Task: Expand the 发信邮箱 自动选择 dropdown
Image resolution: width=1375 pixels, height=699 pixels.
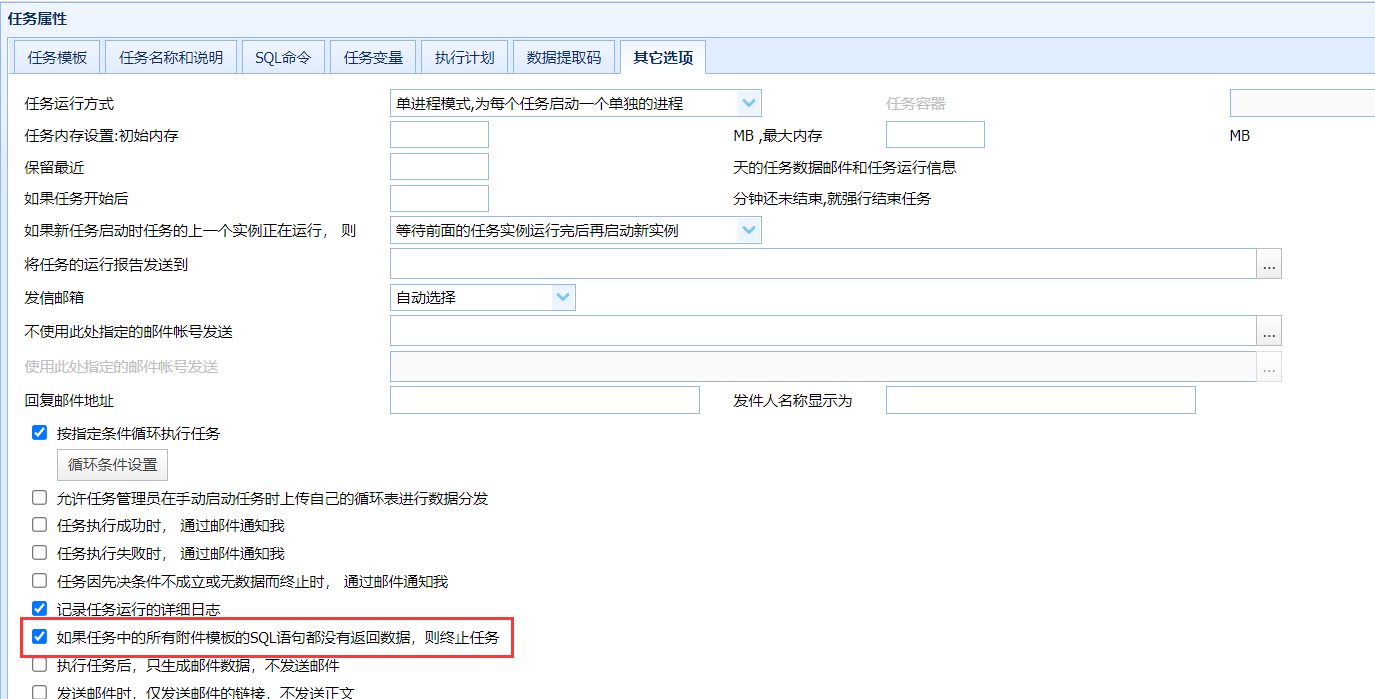Action: (563, 297)
